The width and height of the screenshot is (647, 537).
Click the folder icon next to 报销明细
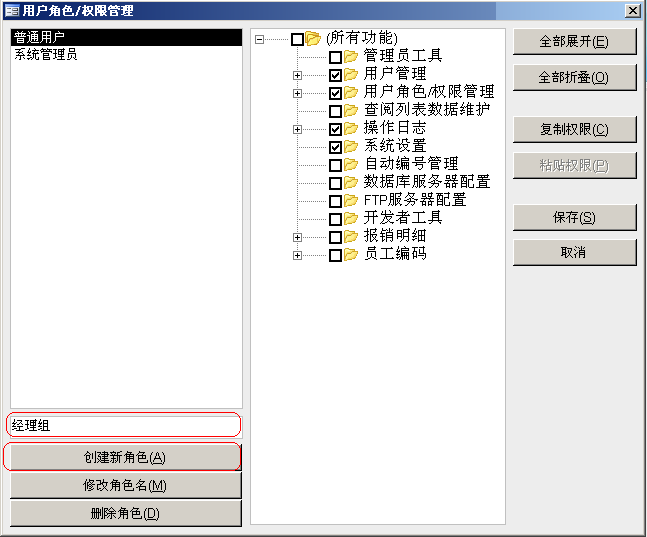point(351,237)
